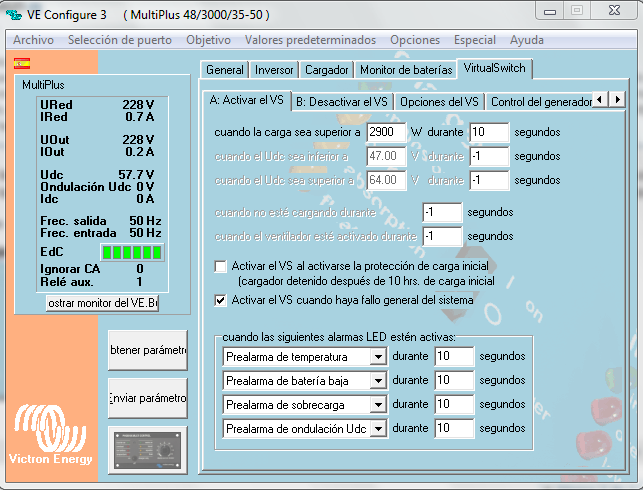Open the Ayuda menu
This screenshot has height=490, width=643.
pyautogui.click(x=527, y=40)
